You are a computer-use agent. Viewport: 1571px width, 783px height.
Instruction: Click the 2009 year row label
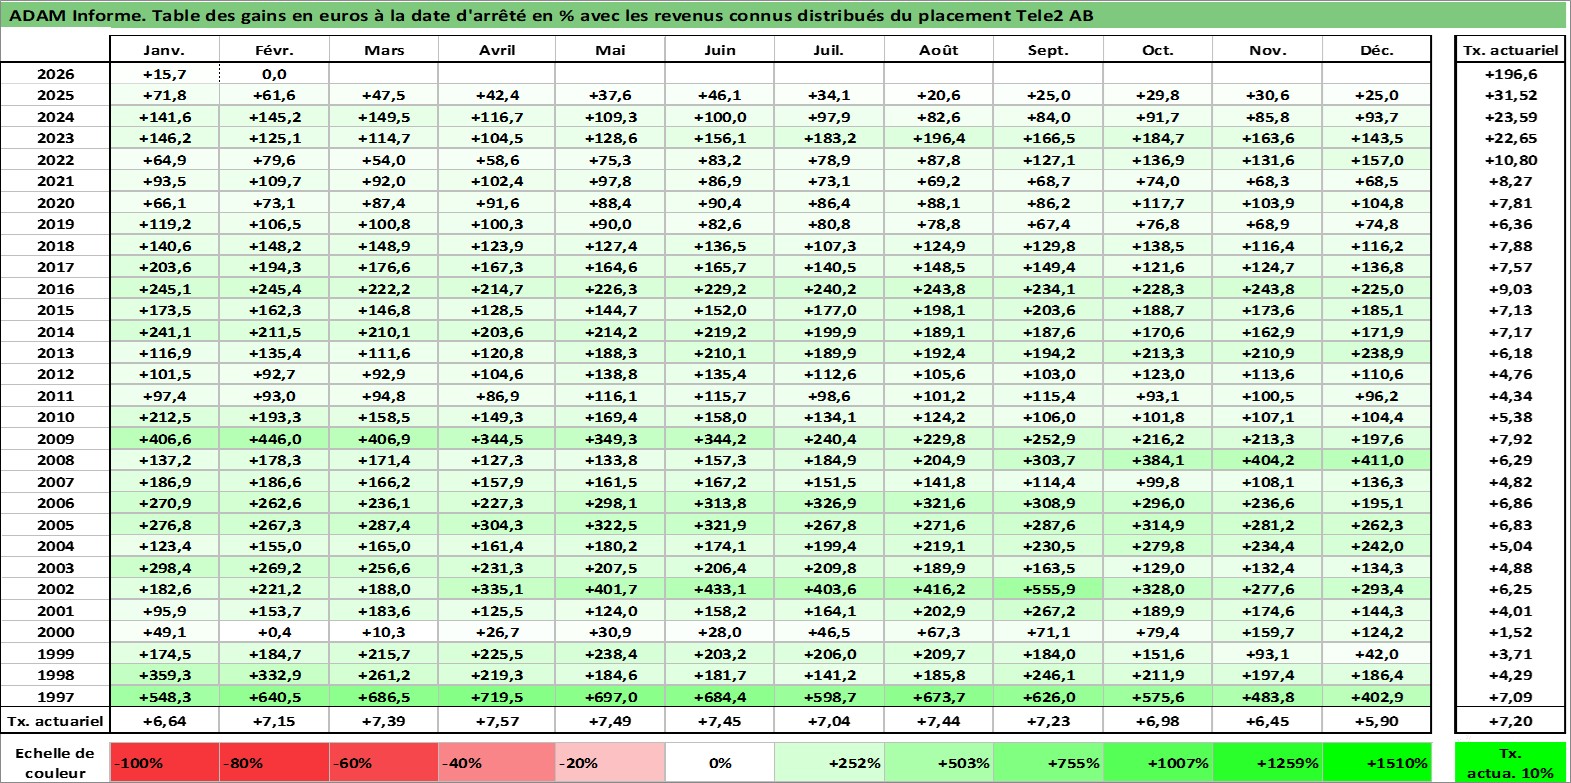pyautogui.click(x=55, y=439)
